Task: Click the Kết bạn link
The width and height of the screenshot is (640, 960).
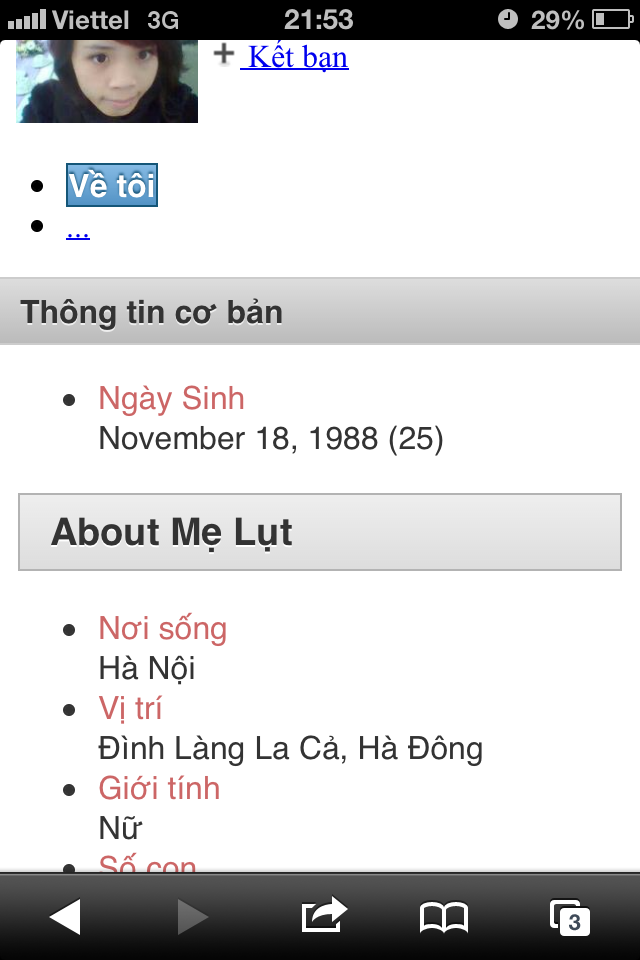Action: [297, 56]
